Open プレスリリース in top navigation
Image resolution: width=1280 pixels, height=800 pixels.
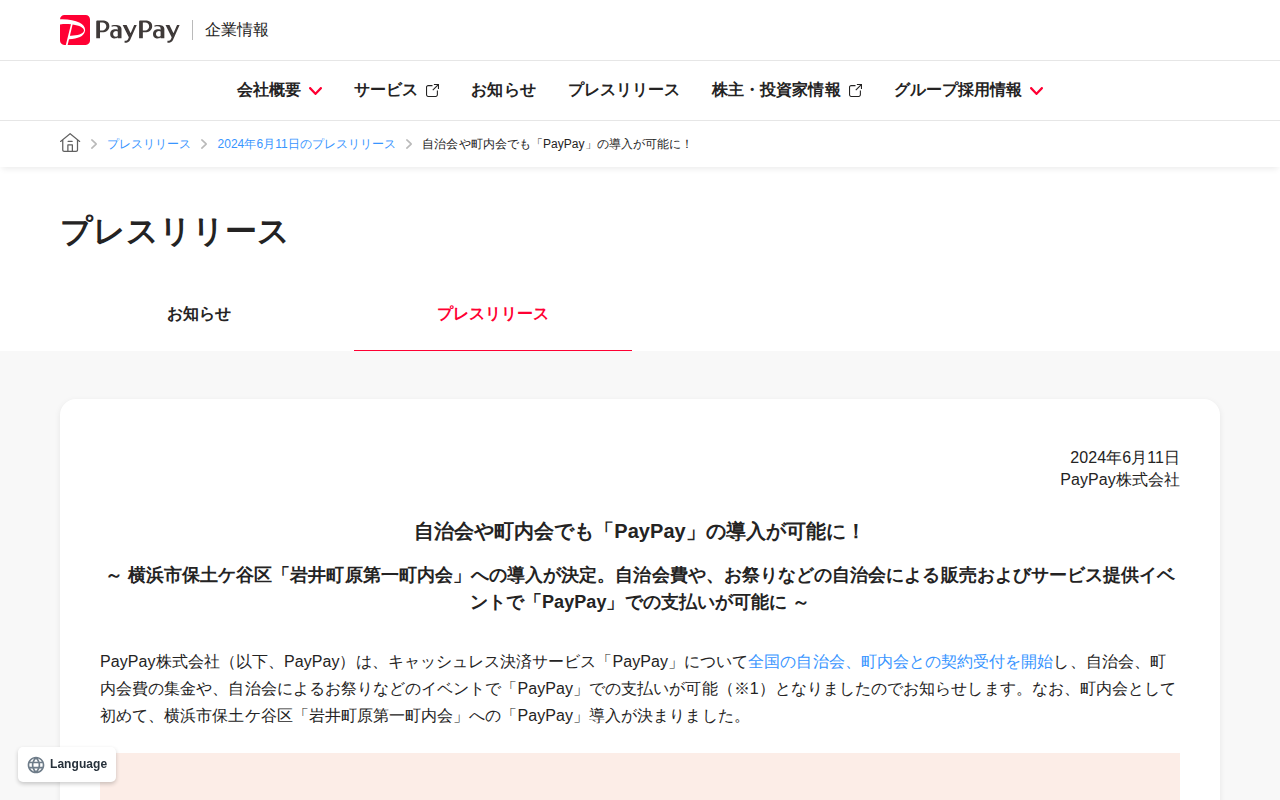point(624,90)
